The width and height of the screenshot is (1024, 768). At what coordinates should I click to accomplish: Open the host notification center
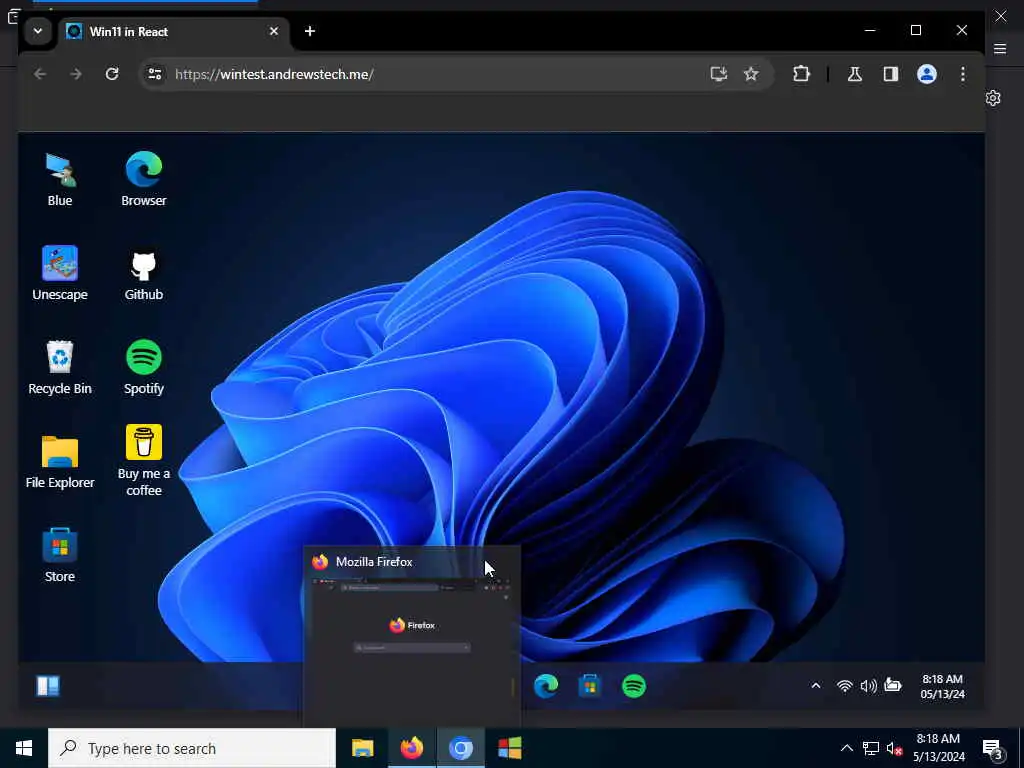(x=993, y=749)
